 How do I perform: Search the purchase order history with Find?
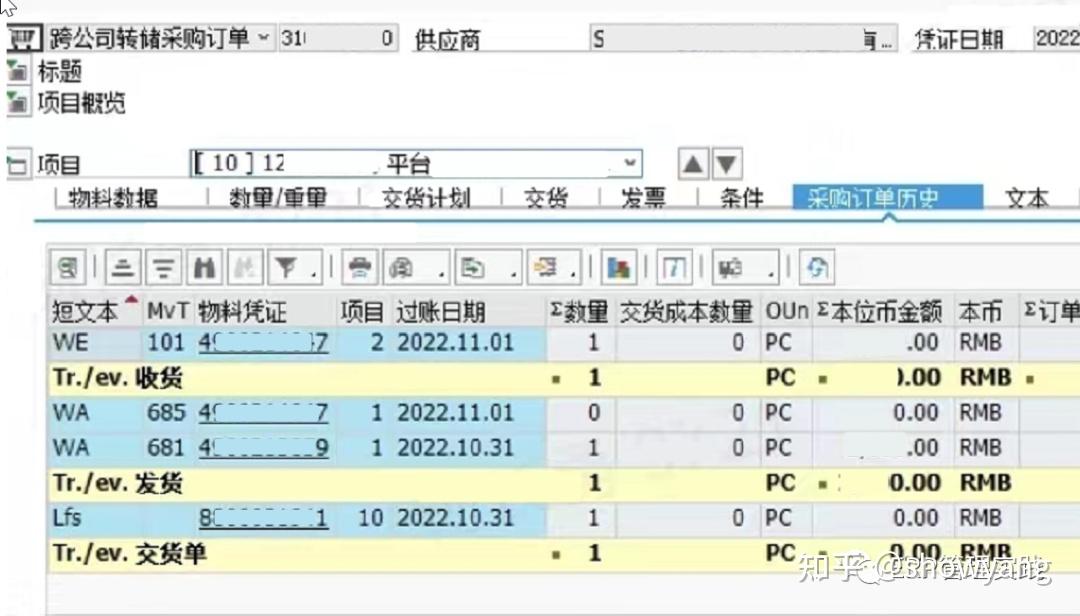[203, 267]
